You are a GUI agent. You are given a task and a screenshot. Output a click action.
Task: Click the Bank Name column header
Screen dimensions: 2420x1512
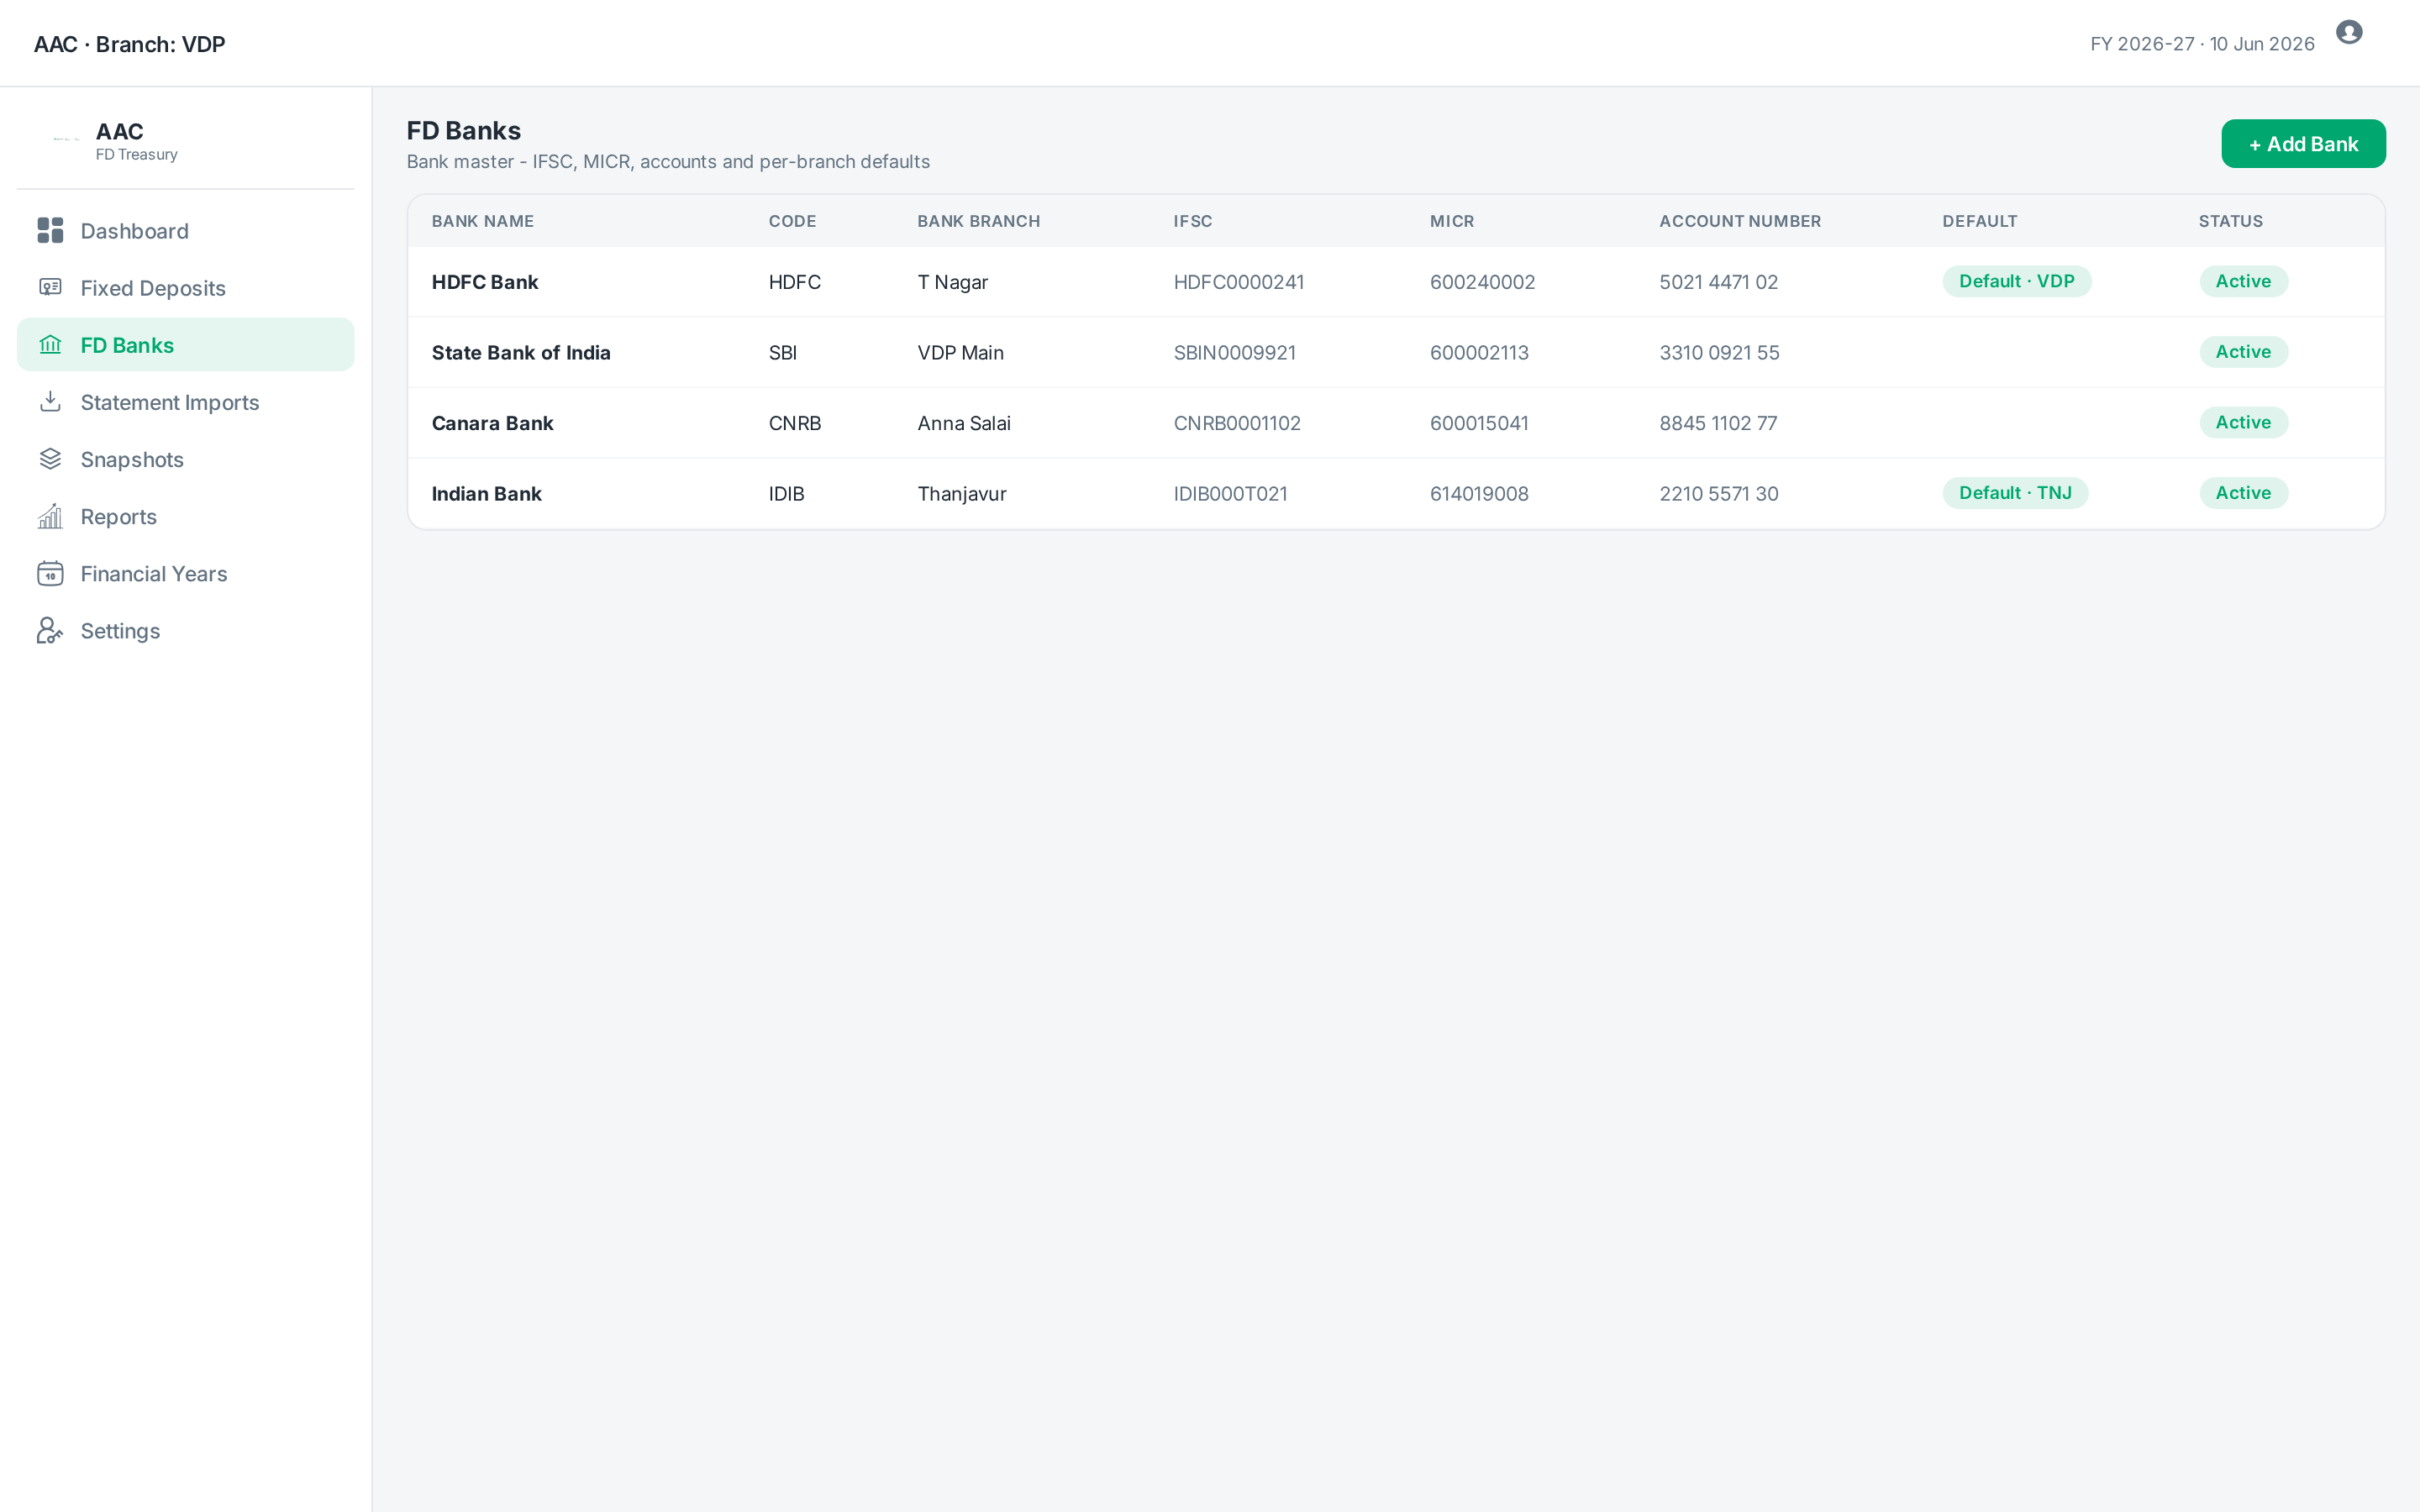[x=483, y=221]
